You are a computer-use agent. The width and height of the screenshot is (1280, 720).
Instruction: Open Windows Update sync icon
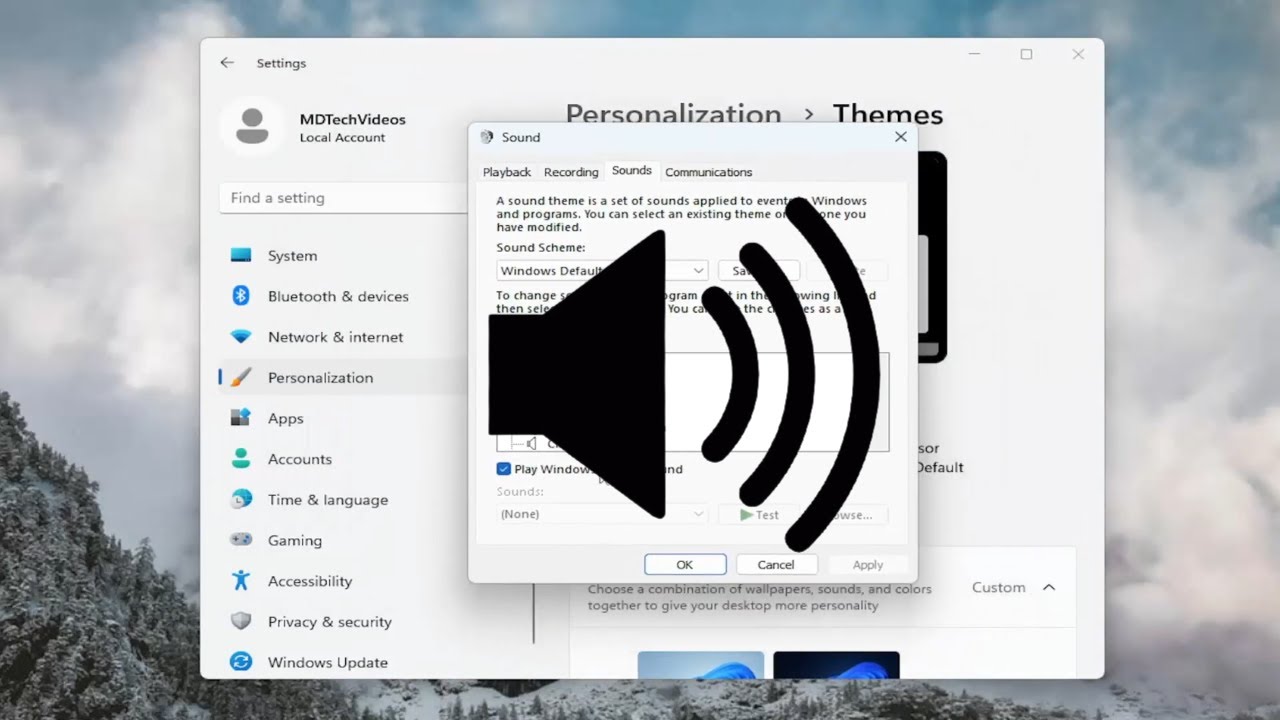(241, 662)
